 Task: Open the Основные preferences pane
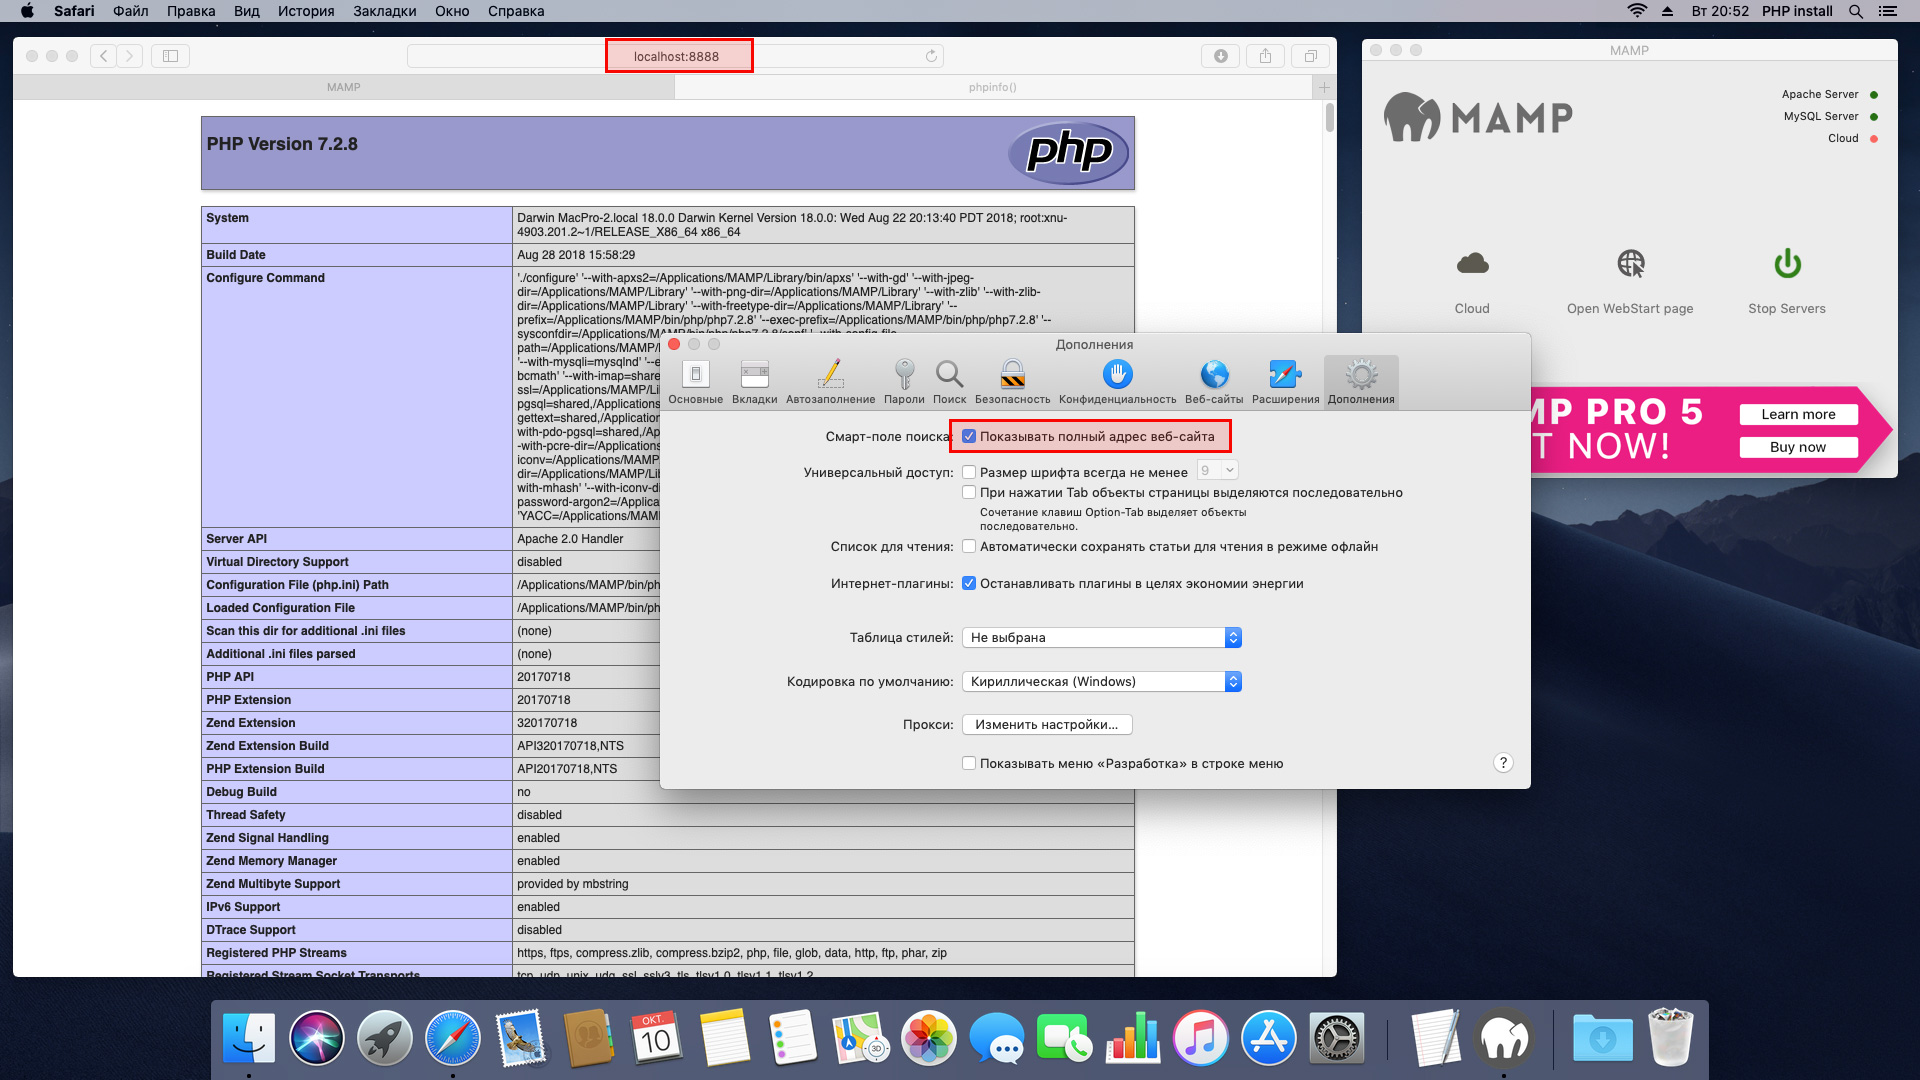pyautogui.click(x=695, y=382)
